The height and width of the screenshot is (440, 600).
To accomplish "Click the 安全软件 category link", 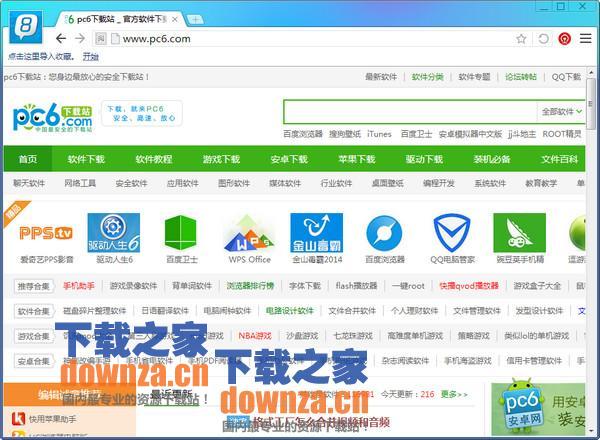I will click(131, 183).
